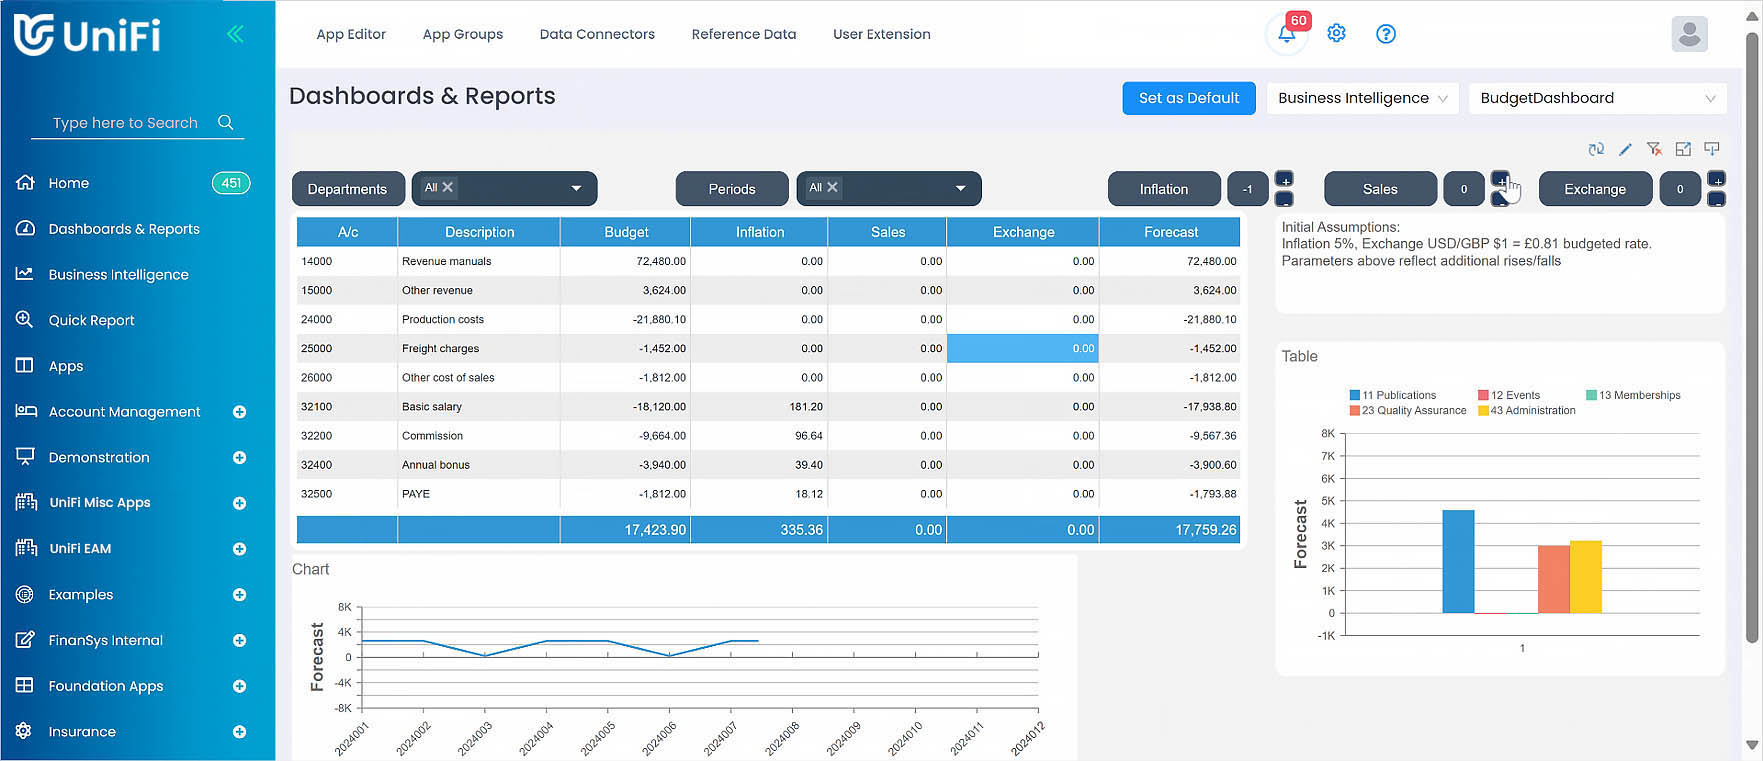Decrease Exchange value with minus button
Viewport: 1763px width, 761px height.
pyautogui.click(x=1716, y=199)
